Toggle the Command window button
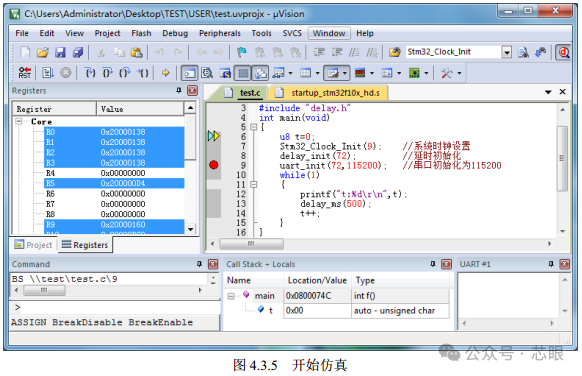The width and height of the screenshot is (582, 376). coord(189,73)
